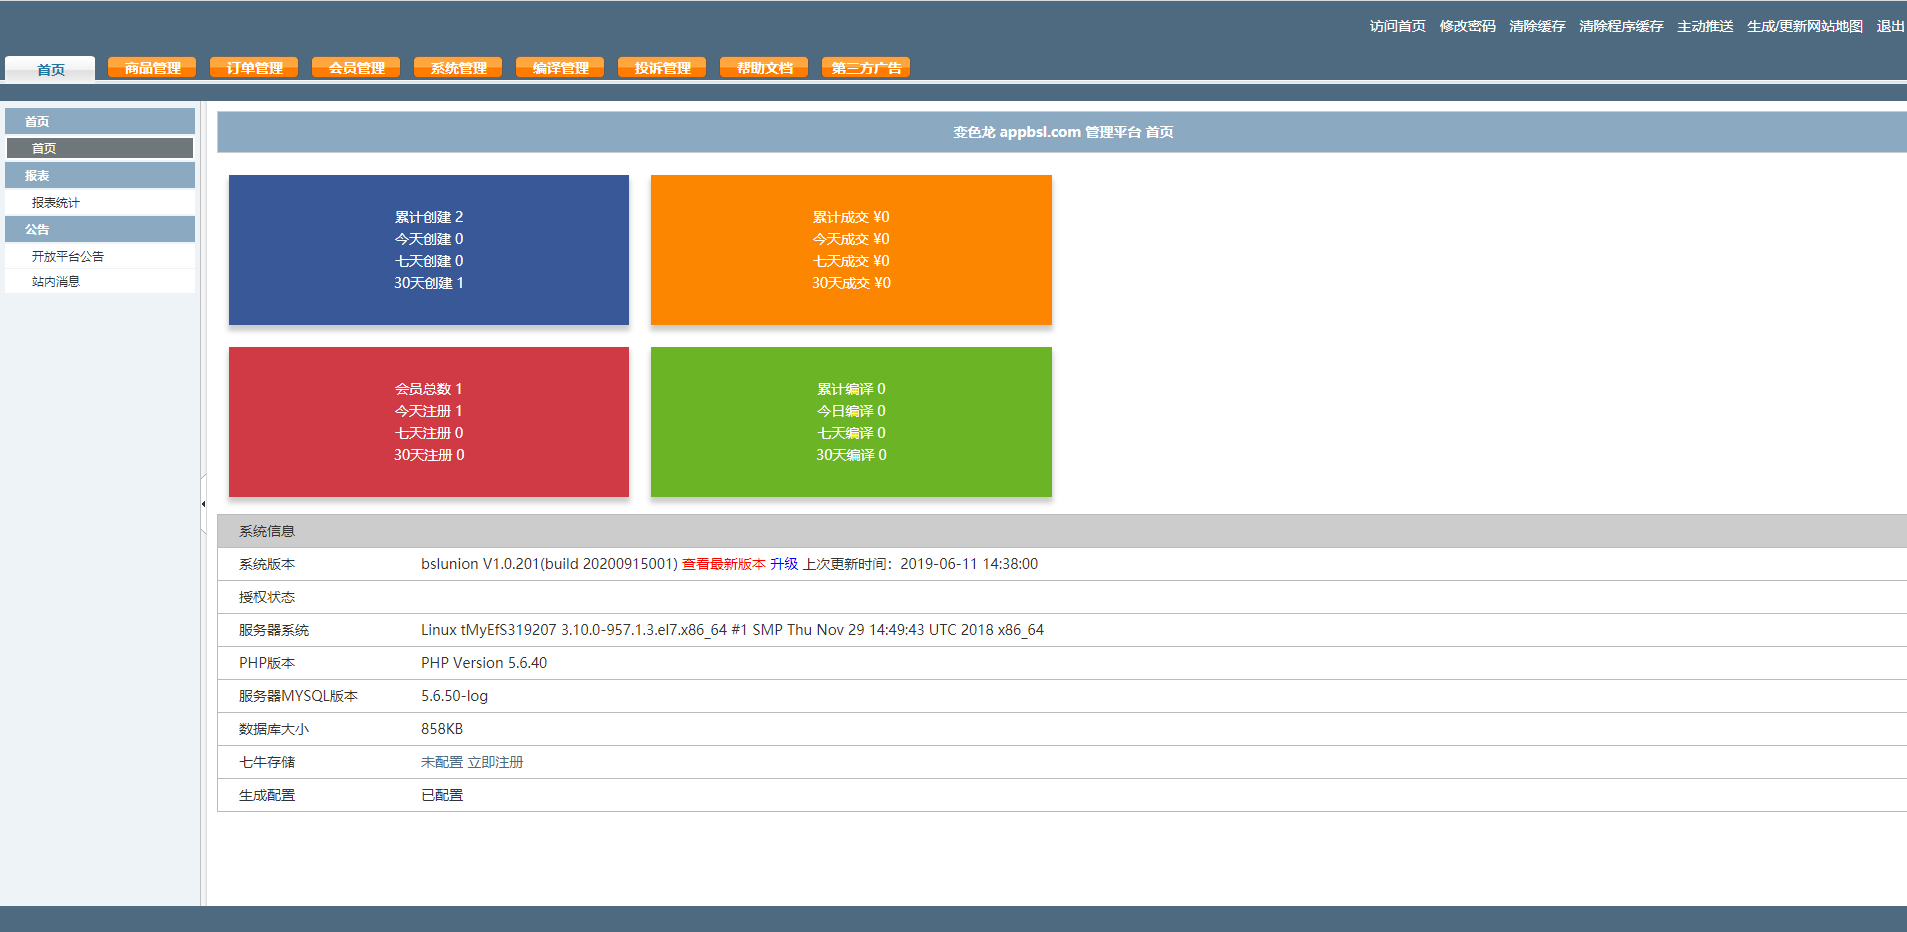Open 站内消息 in the sidebar

(x=56, y=281)
